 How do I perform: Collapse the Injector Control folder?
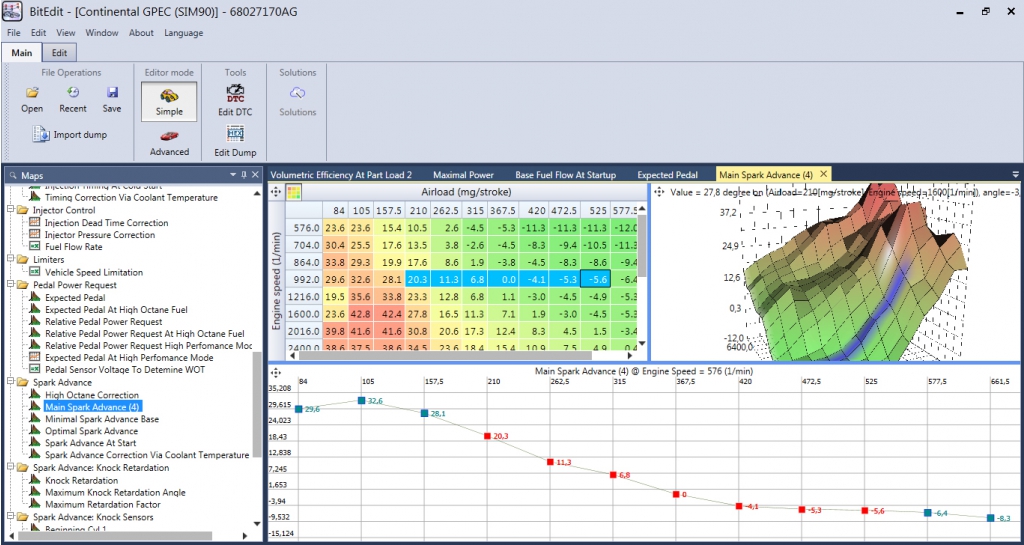[10, 210]
